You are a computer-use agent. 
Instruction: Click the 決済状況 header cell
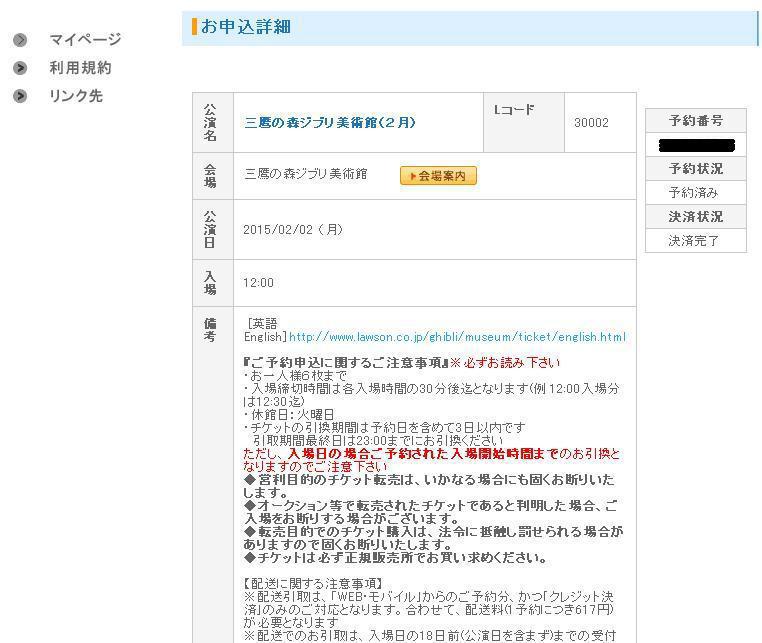point(695,217)
